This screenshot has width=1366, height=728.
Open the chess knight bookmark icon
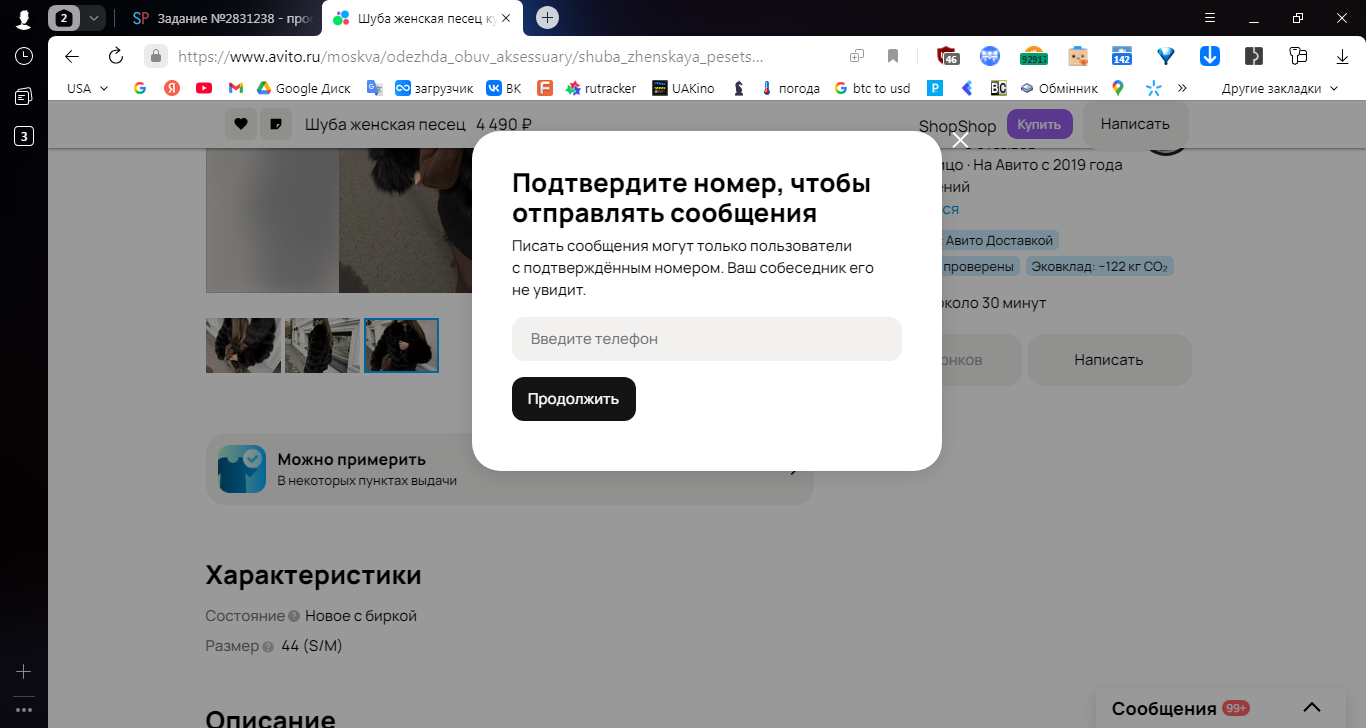coord(738,88)
